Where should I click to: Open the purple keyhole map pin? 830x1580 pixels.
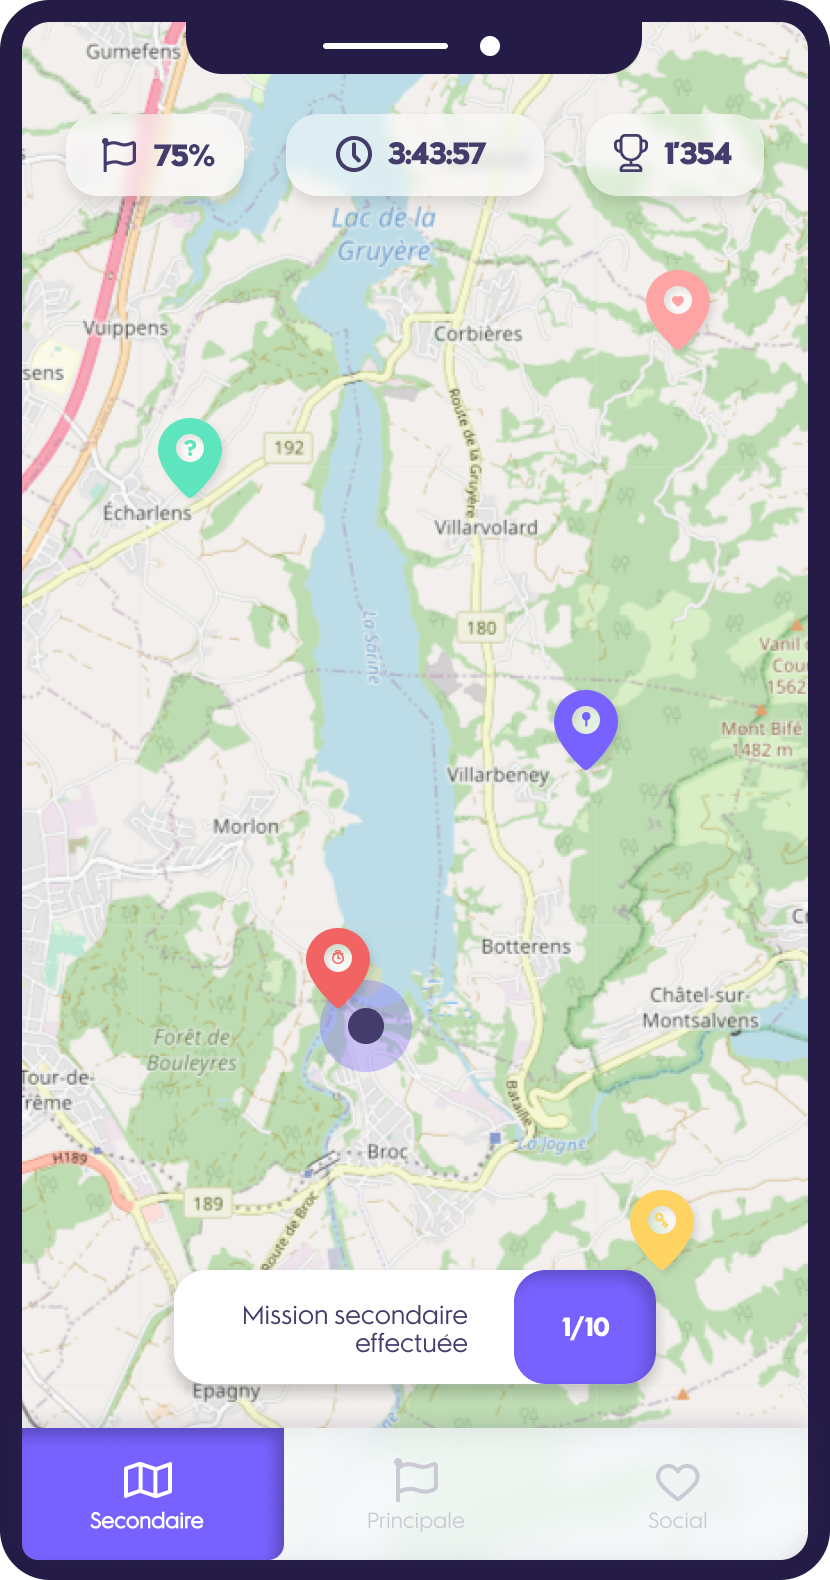click(586, 727)
